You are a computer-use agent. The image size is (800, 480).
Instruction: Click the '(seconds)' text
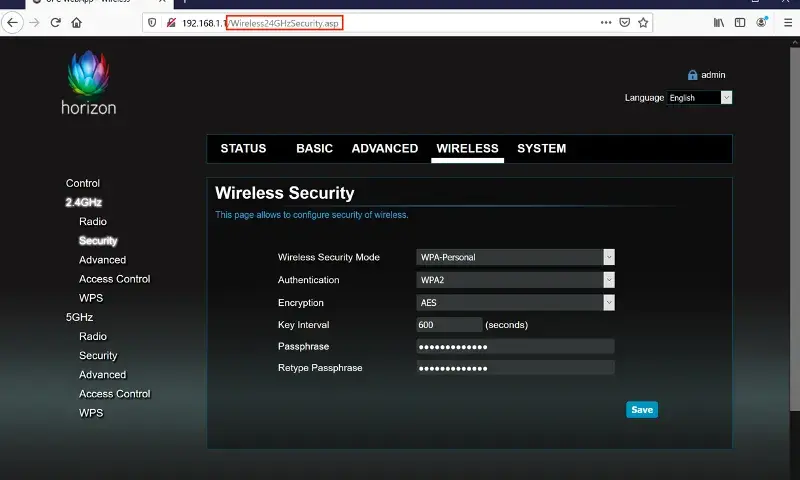coord(506,325)
